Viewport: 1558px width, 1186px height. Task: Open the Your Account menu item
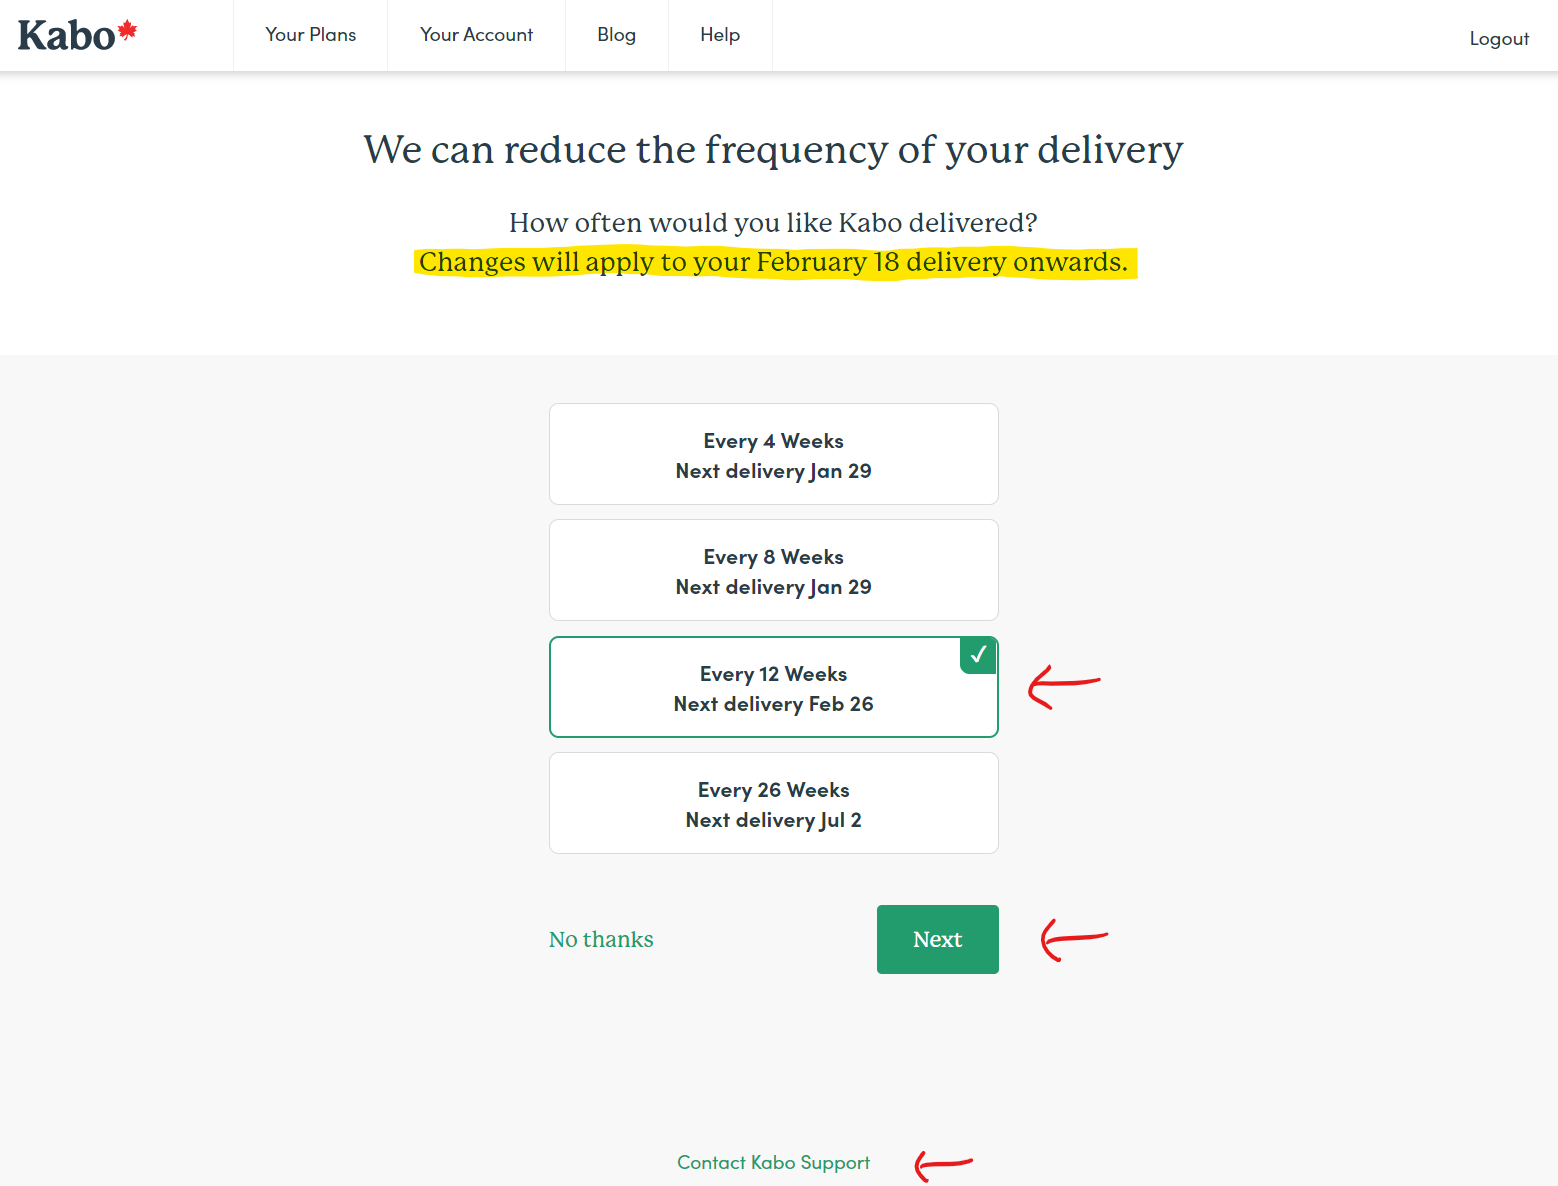pyautogui.click(x=477, y=35)
